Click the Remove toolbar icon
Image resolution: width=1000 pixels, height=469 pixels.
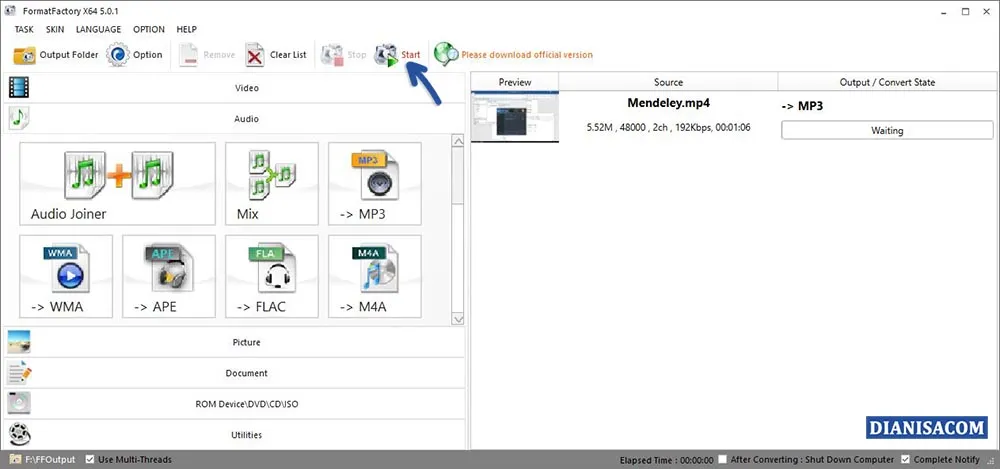(x=189, y=55)
